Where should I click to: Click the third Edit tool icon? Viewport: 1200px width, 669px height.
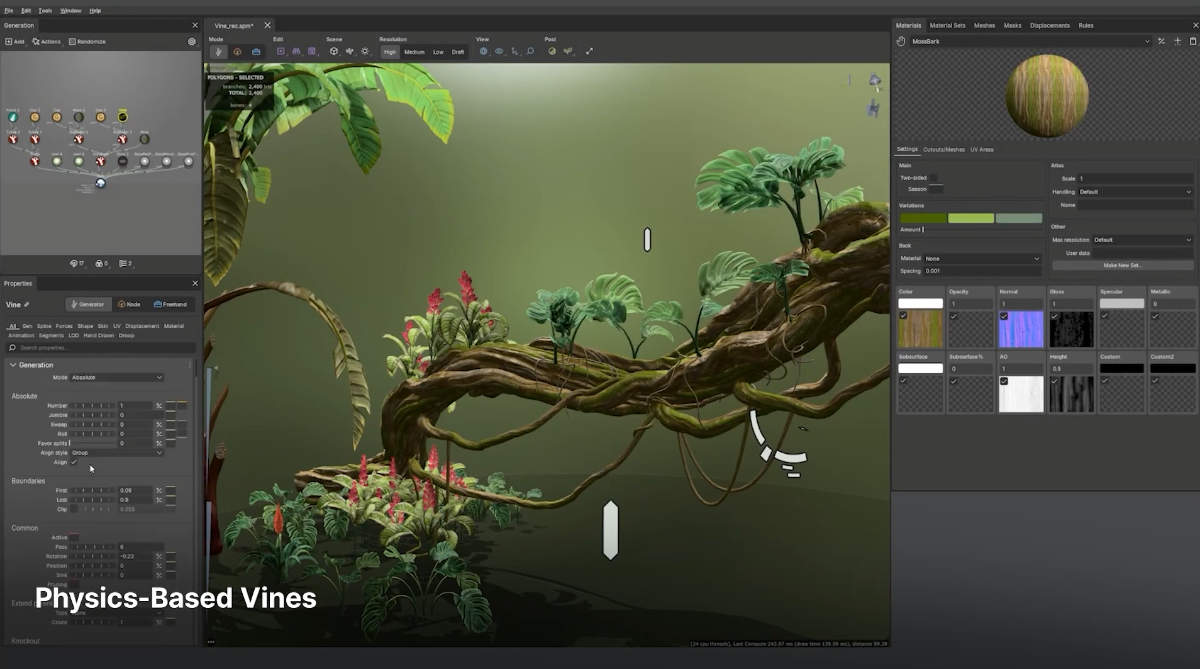(312, 51)
